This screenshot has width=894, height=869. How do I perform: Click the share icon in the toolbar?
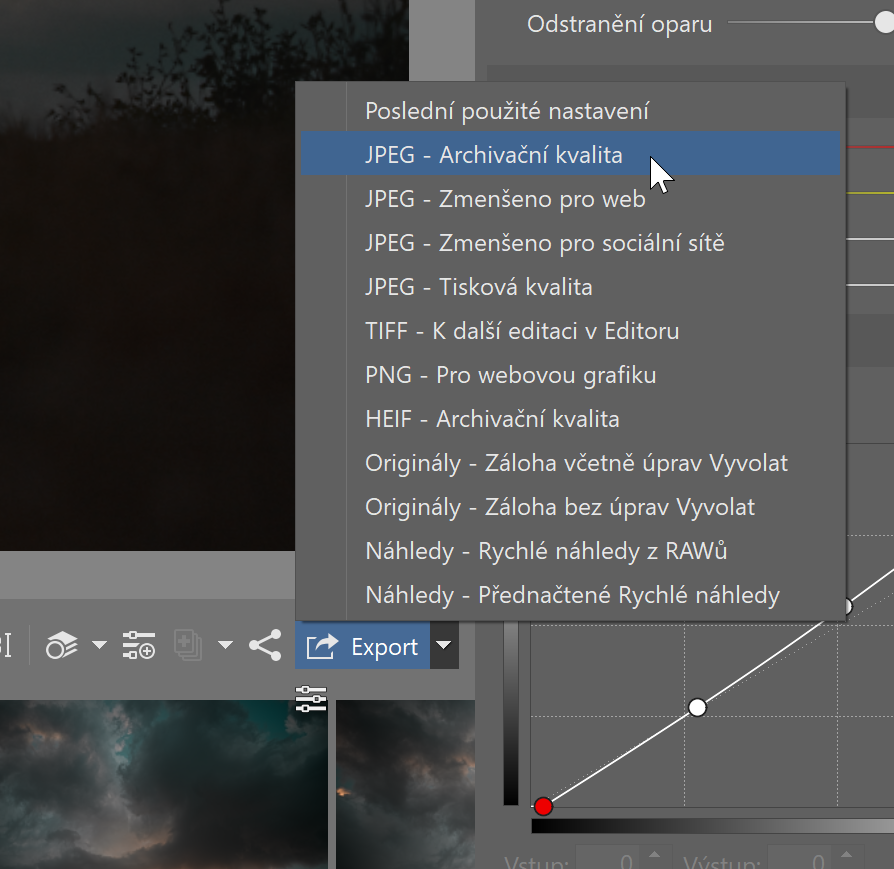265,646
